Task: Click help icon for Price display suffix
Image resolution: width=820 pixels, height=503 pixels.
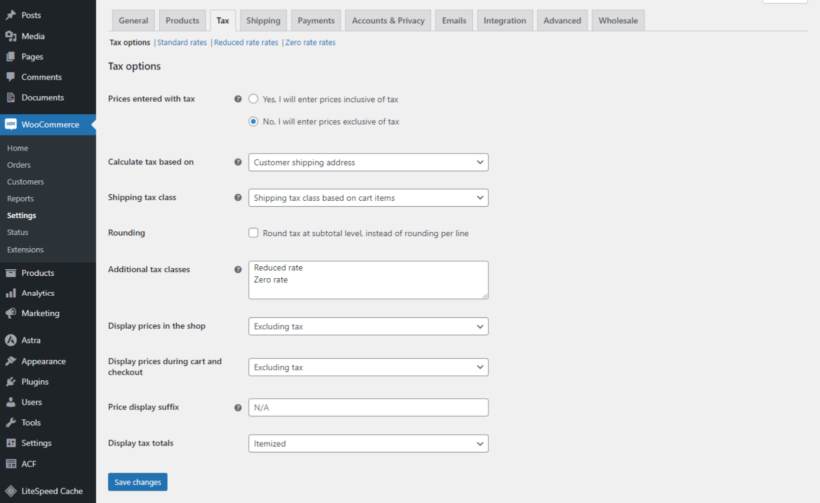Action: tap(238, 408)
